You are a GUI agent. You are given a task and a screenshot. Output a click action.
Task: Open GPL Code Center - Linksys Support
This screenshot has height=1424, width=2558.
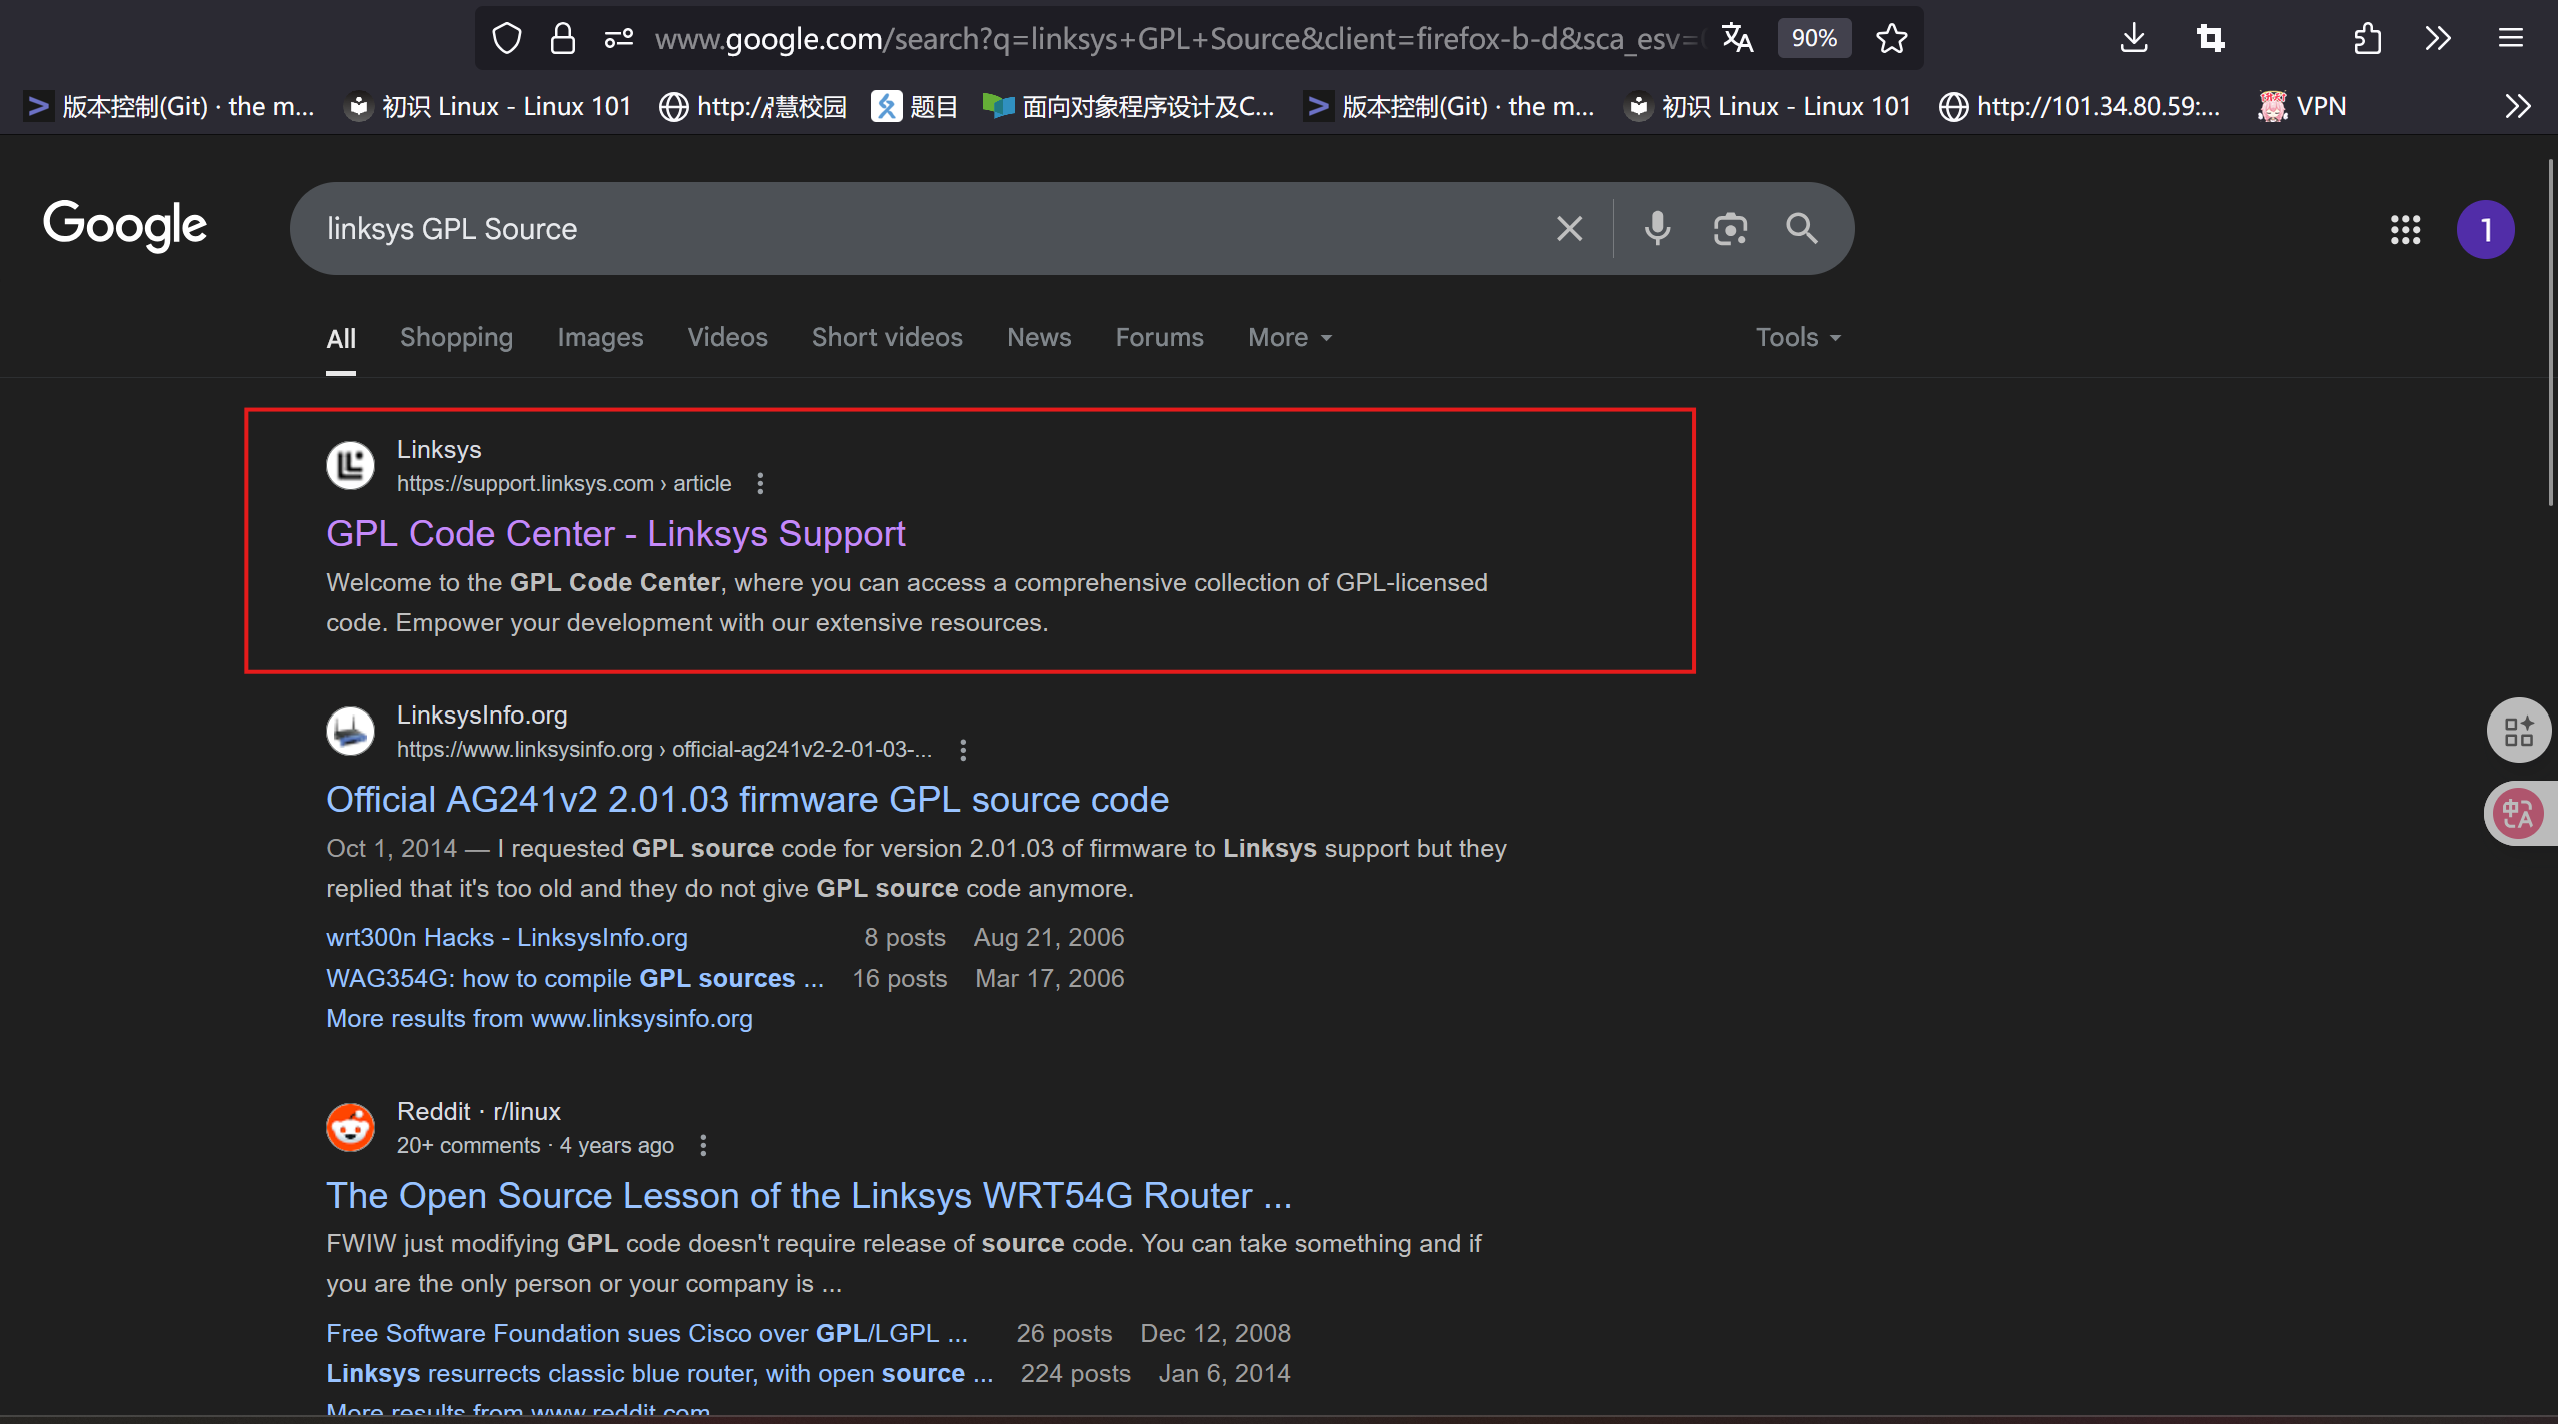(x=615, y=534)
